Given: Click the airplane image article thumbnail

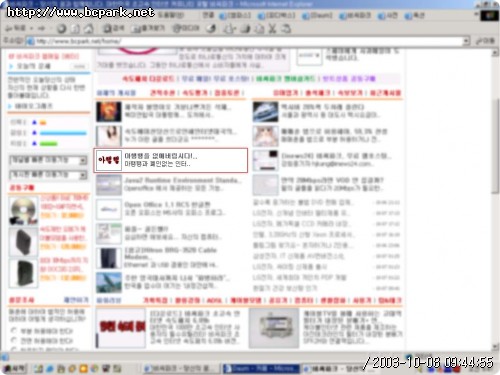Looking at the screenshot, I should point(109,283).
